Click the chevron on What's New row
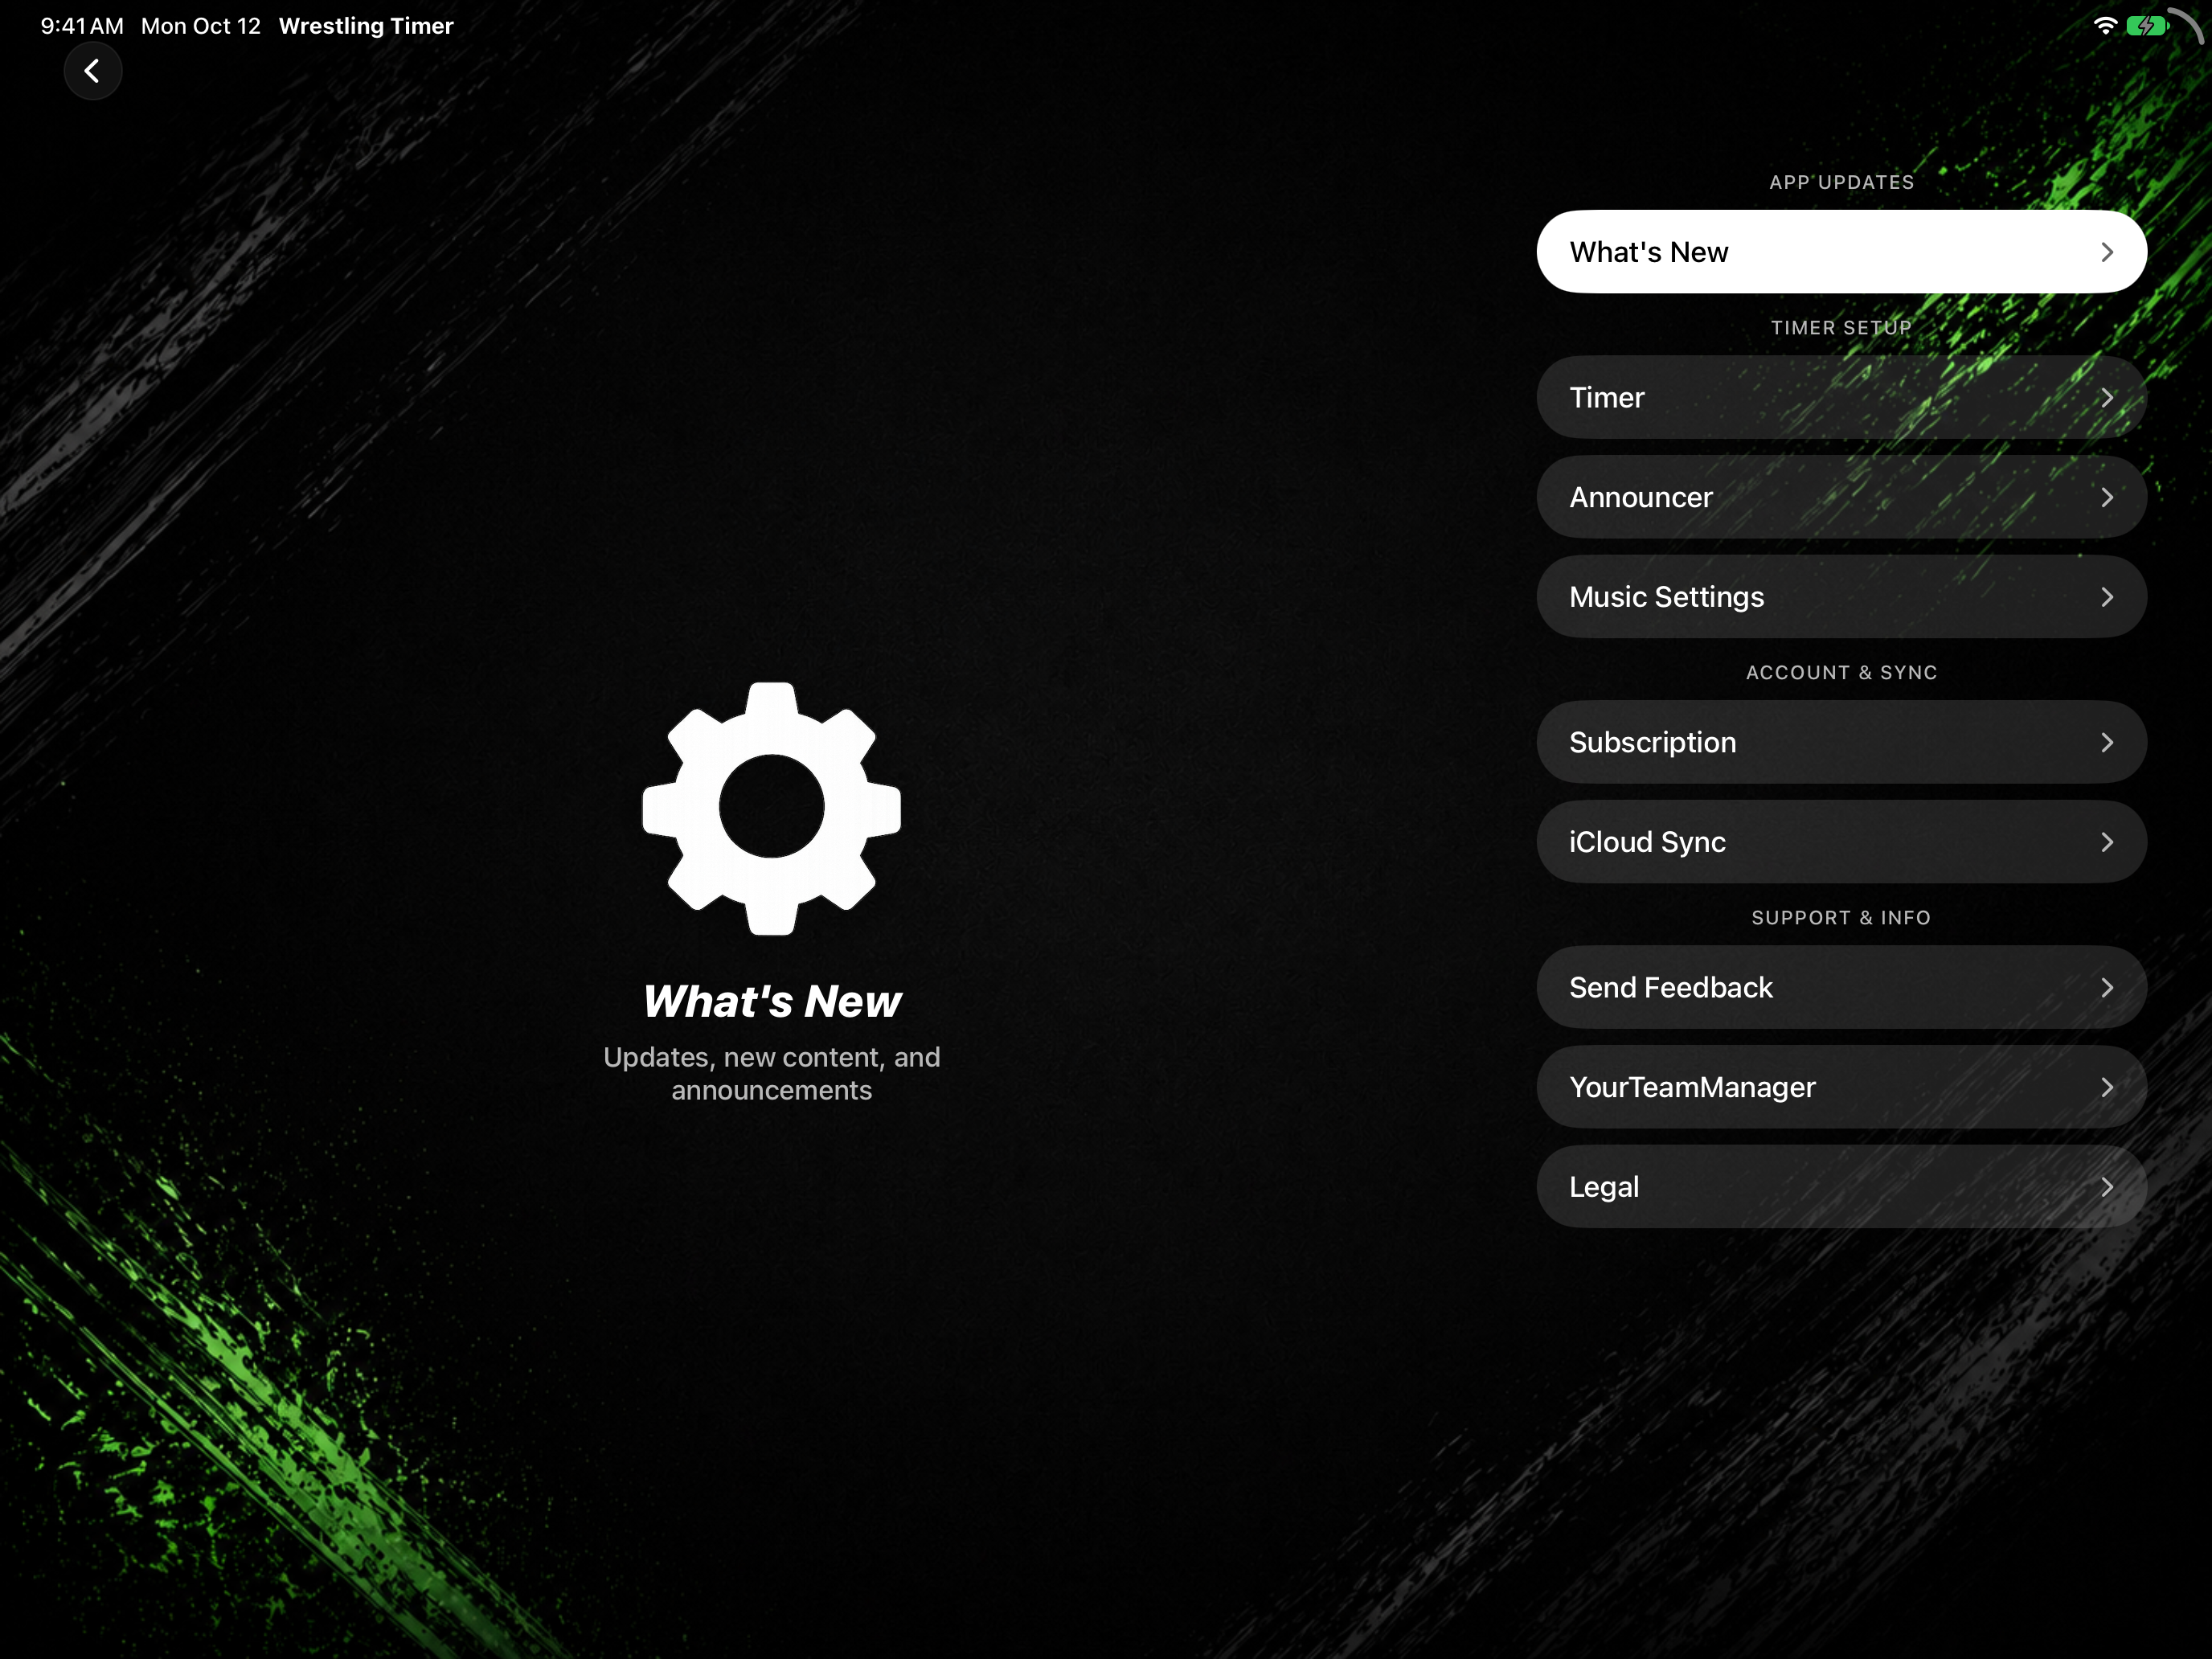 click(2107, 252)
